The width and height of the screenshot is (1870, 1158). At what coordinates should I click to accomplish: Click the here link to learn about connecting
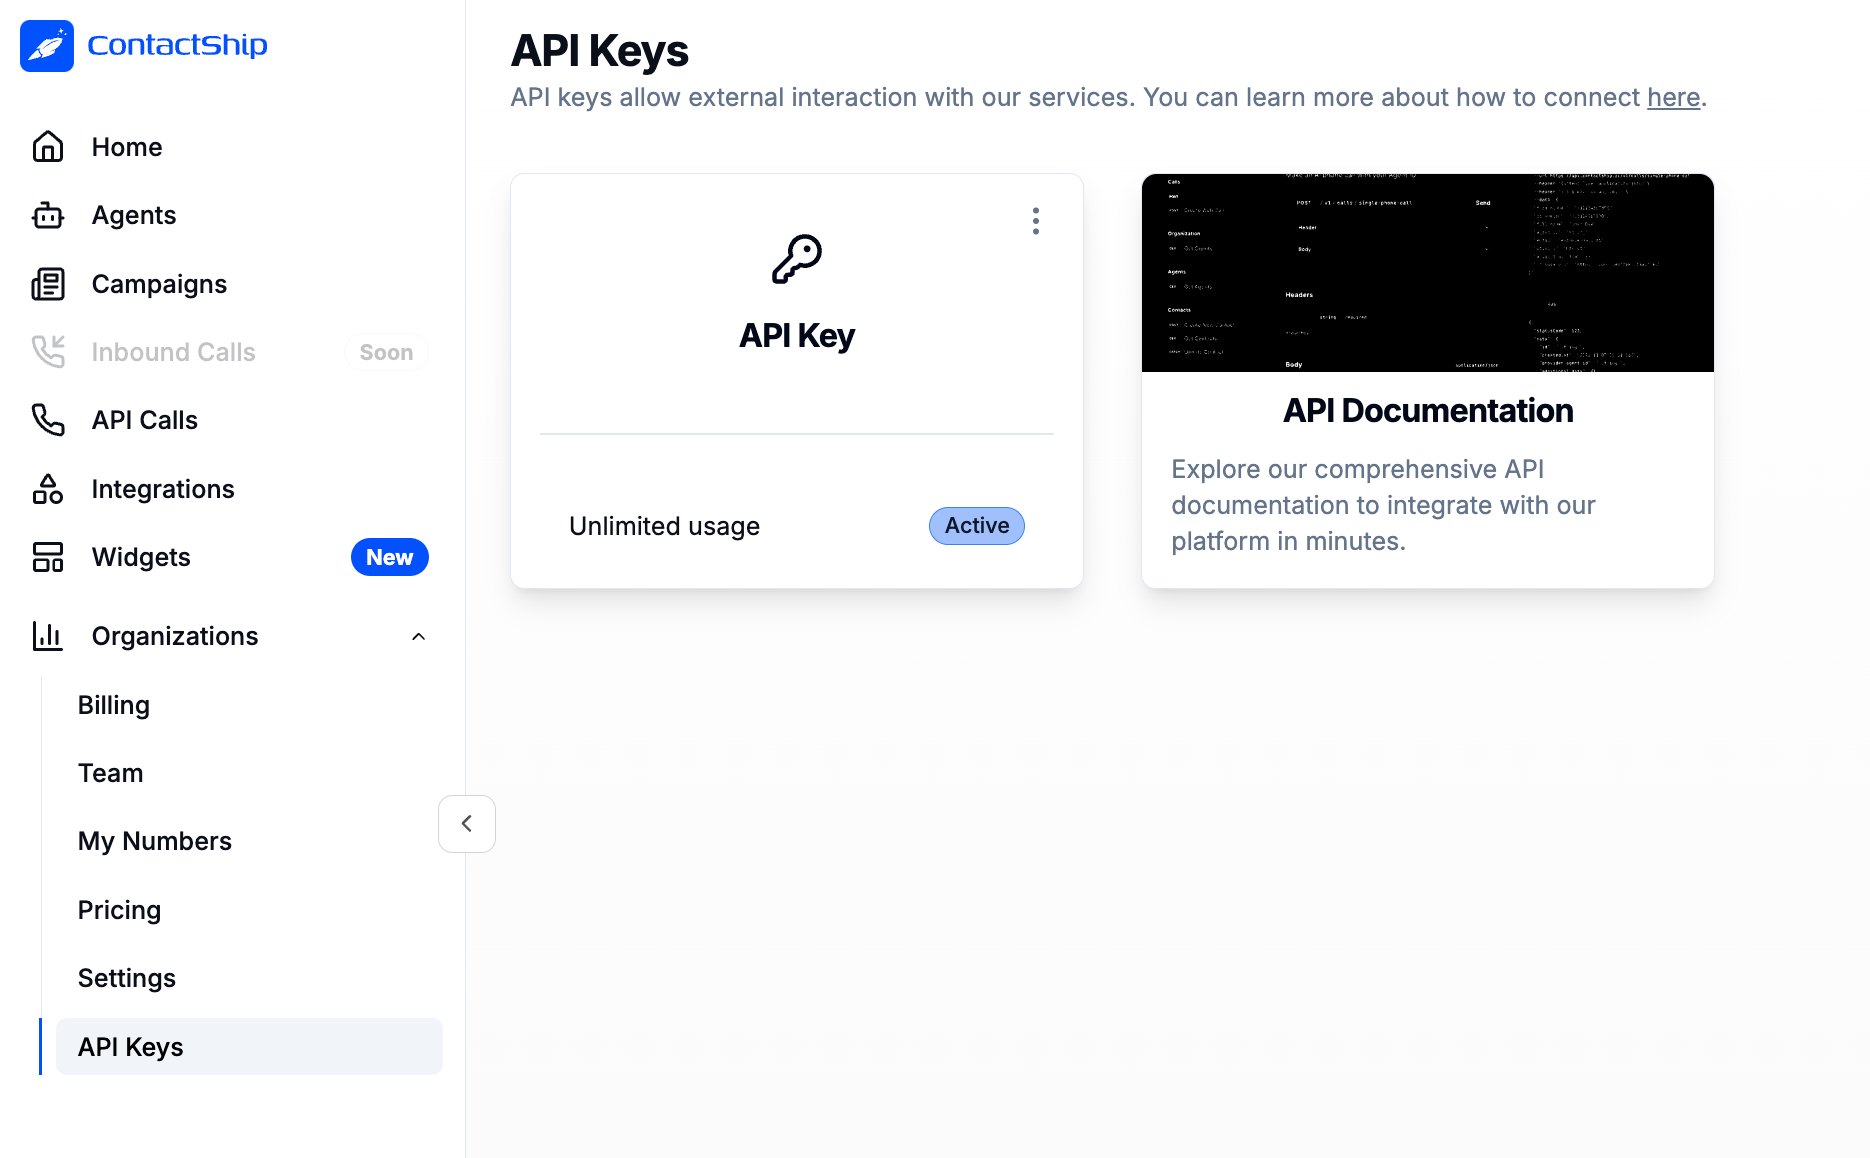1673,97
